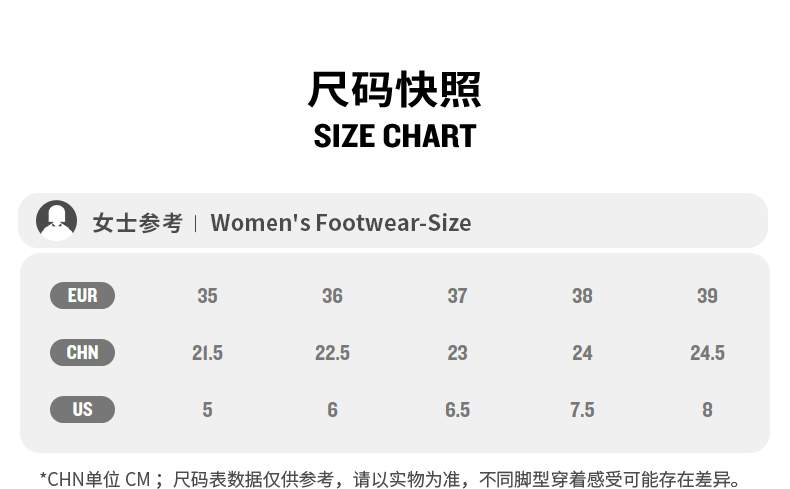Viewport: 790px width, 489px height.
Task: Select the US row label badge
Action: (x=82, y=410)
